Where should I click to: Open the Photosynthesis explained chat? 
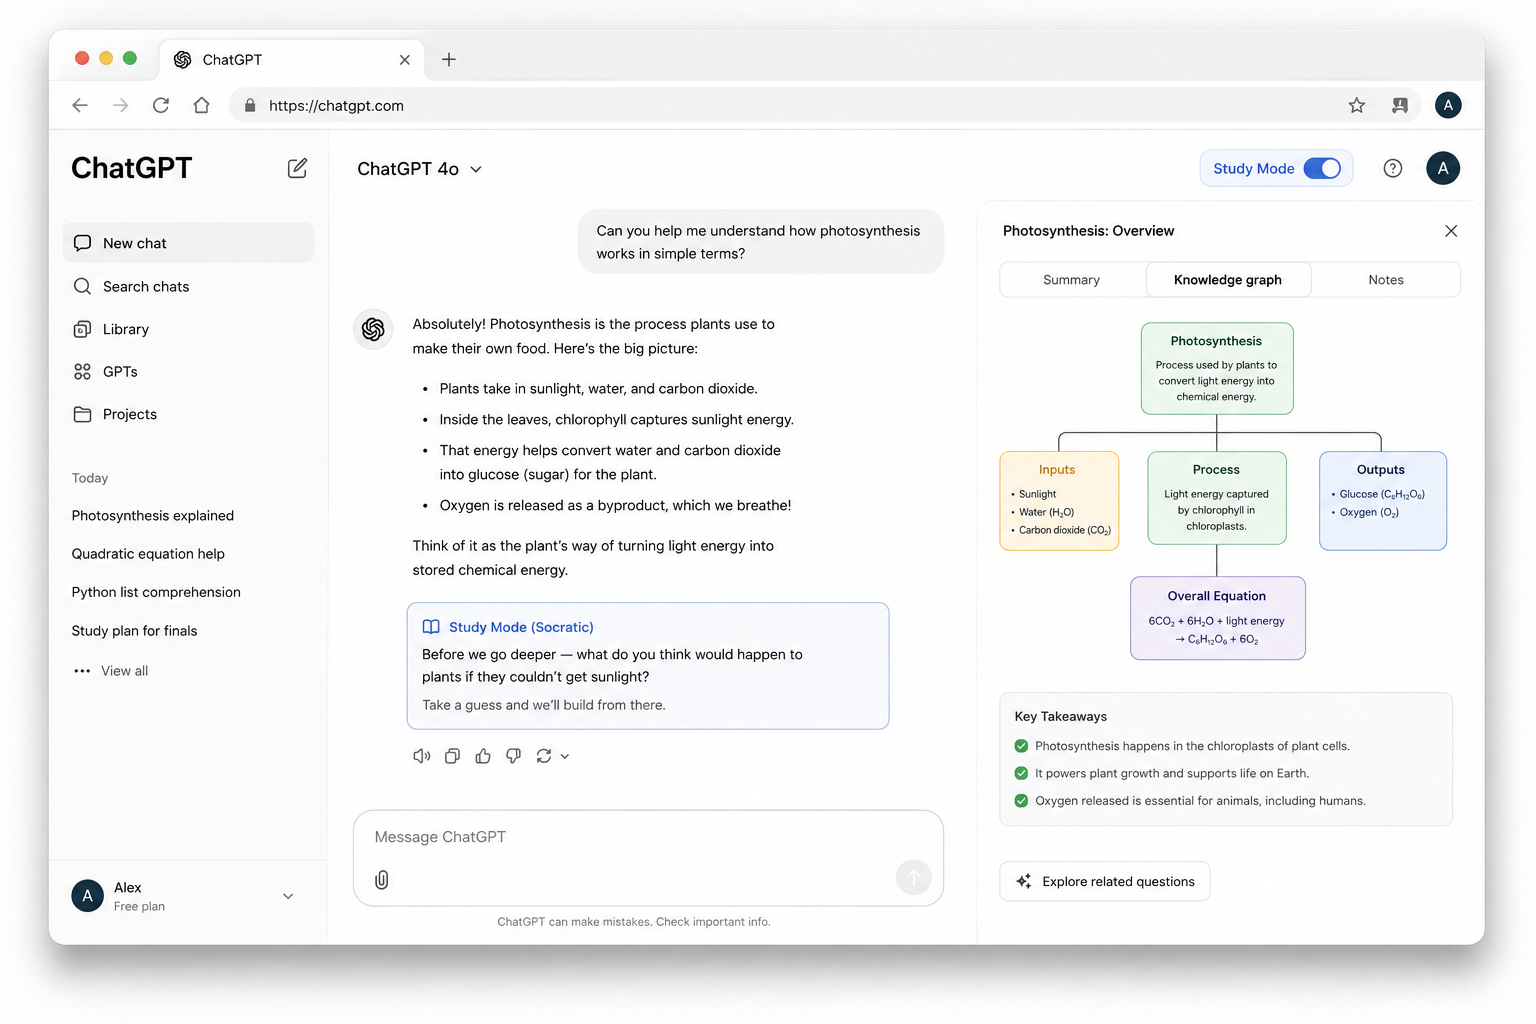pyautogui.click(x=153, y=516)
